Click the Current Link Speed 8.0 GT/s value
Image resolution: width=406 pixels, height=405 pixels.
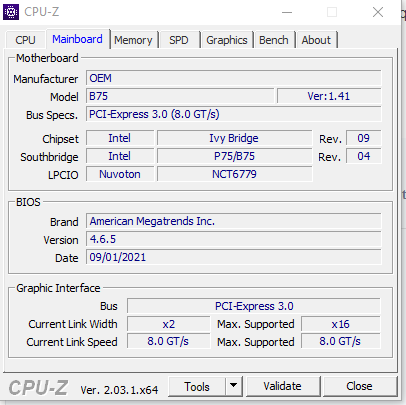pyautogui.click(x=169, y=341)
